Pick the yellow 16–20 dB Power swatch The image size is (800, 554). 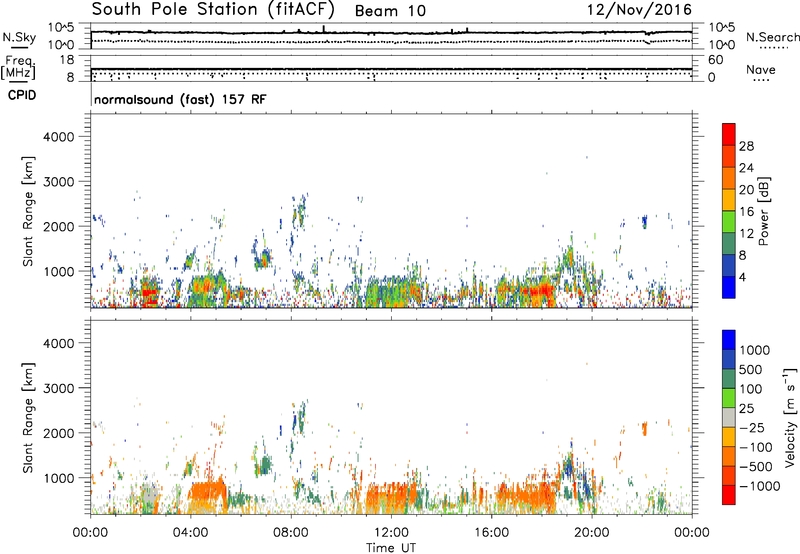[729, 199]
